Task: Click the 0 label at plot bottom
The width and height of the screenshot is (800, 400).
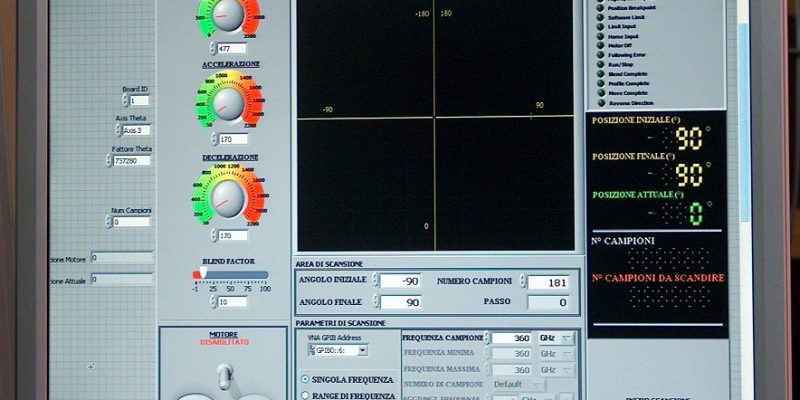Action: (x=426, y=226)
